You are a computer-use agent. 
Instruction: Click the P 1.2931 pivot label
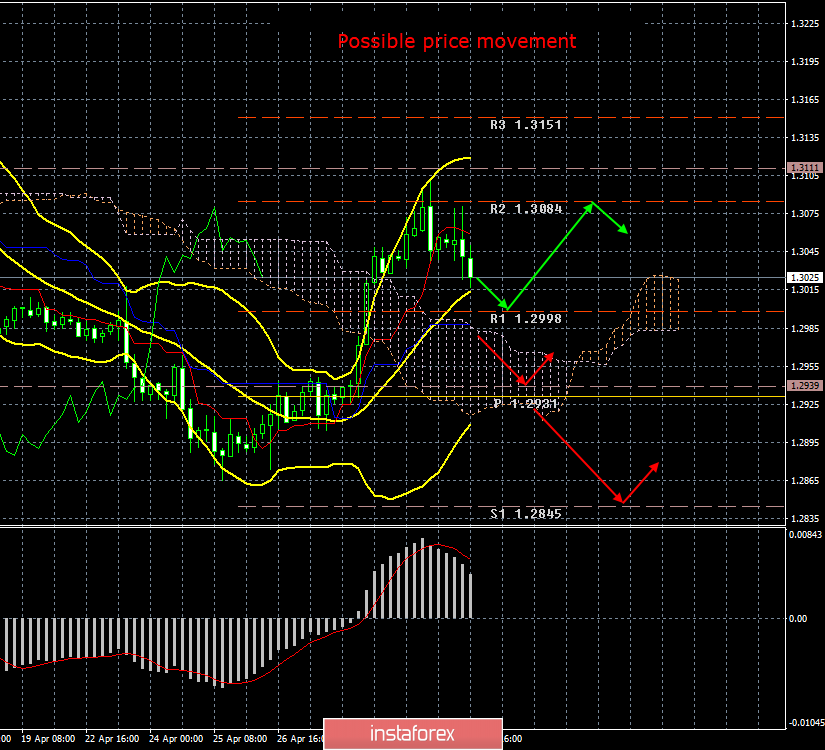[x=526, y=404]
